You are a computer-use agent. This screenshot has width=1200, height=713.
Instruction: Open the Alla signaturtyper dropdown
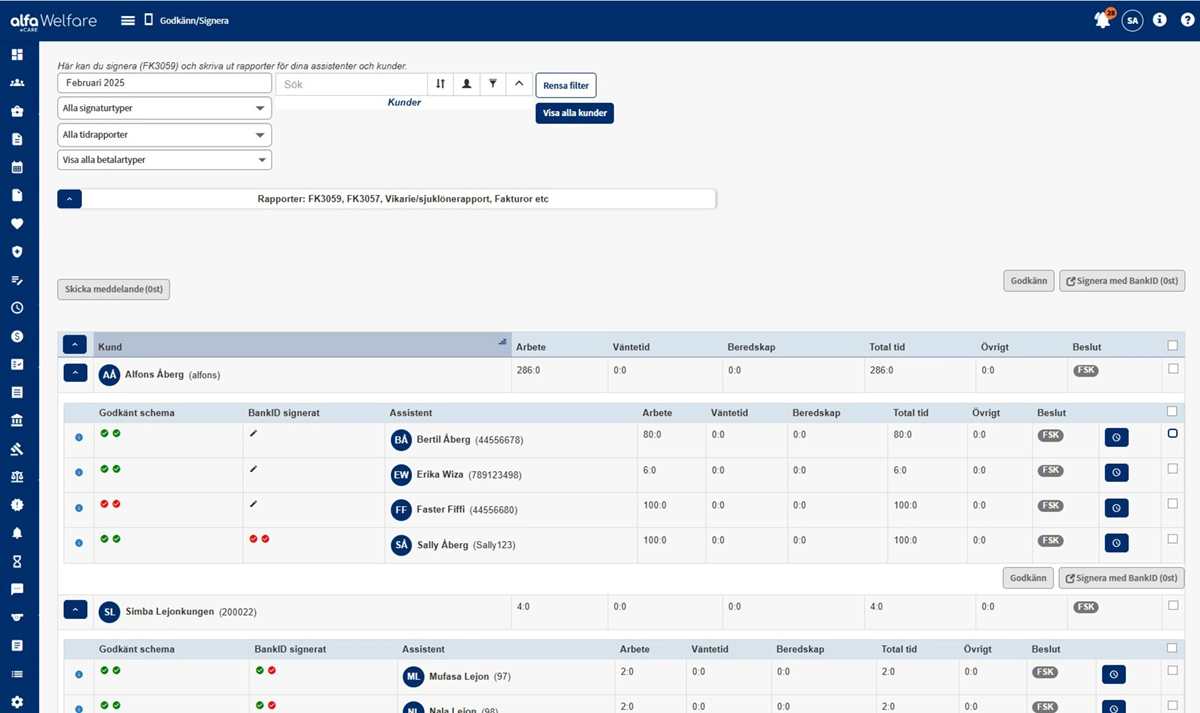click(x=164, y=107)
